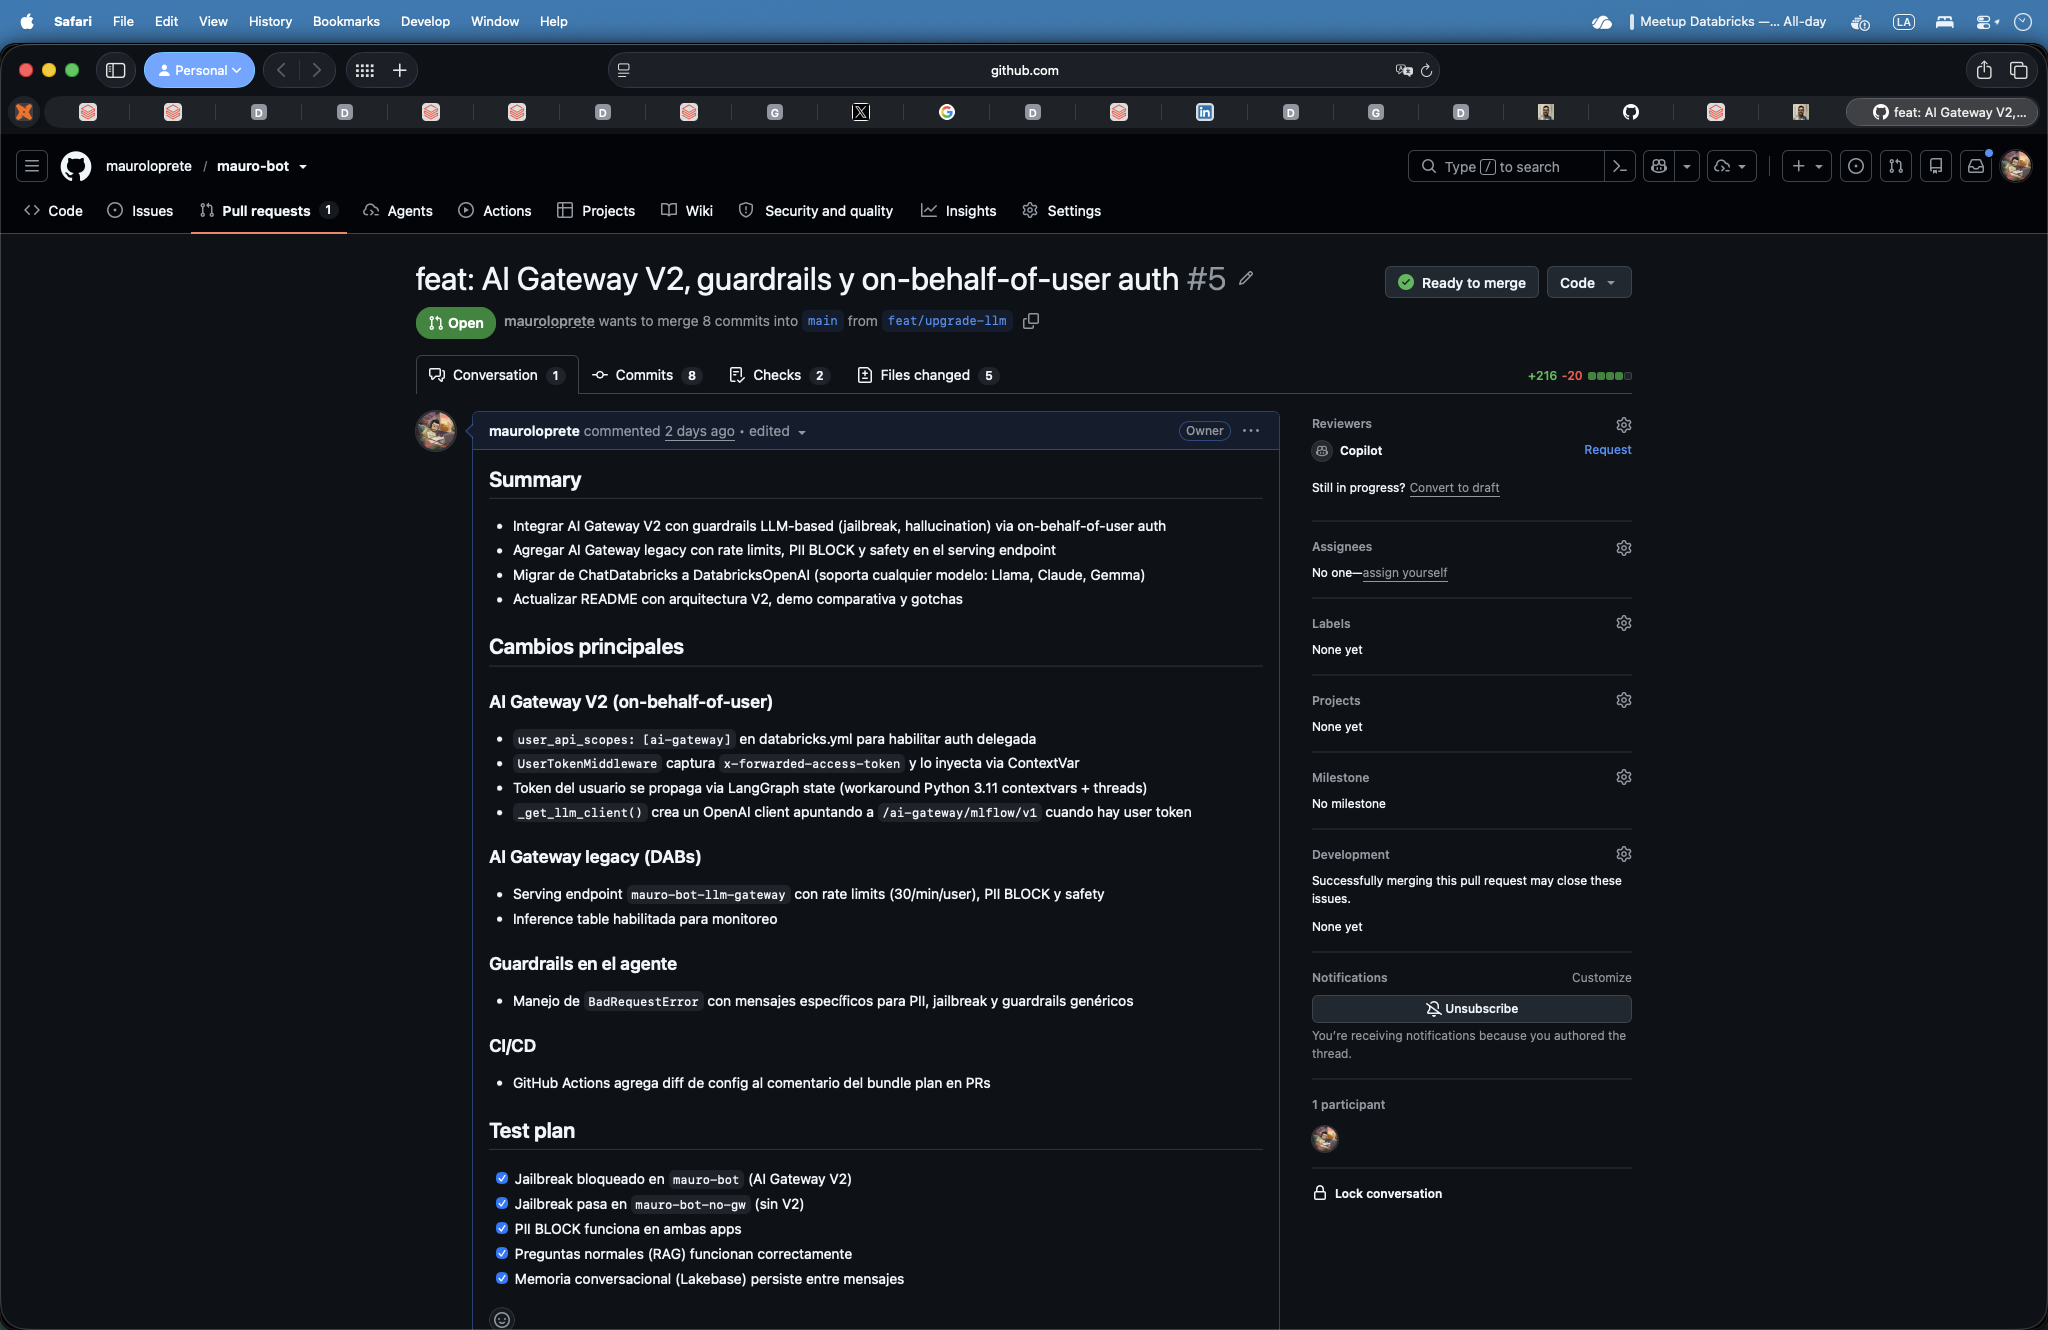Switch to the Commits tab

click(x=646, y=375)
